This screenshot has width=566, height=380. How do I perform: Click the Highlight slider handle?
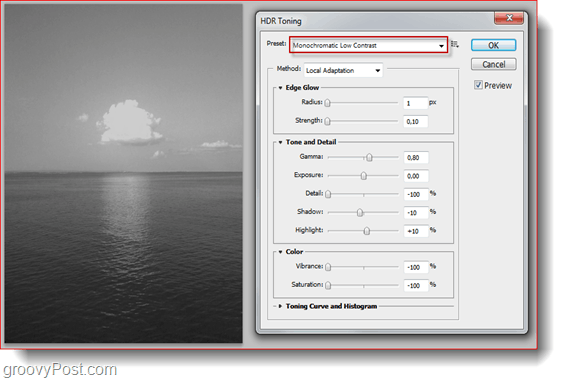tap(367, 231)
